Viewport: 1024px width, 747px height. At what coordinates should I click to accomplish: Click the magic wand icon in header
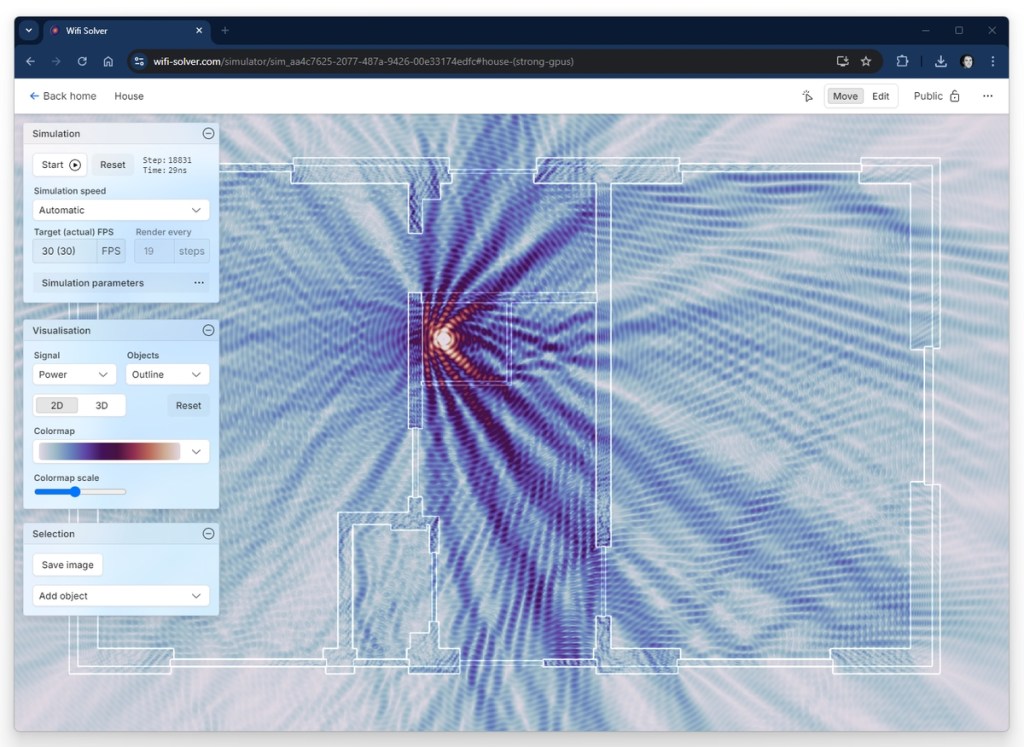coord(807,96)
